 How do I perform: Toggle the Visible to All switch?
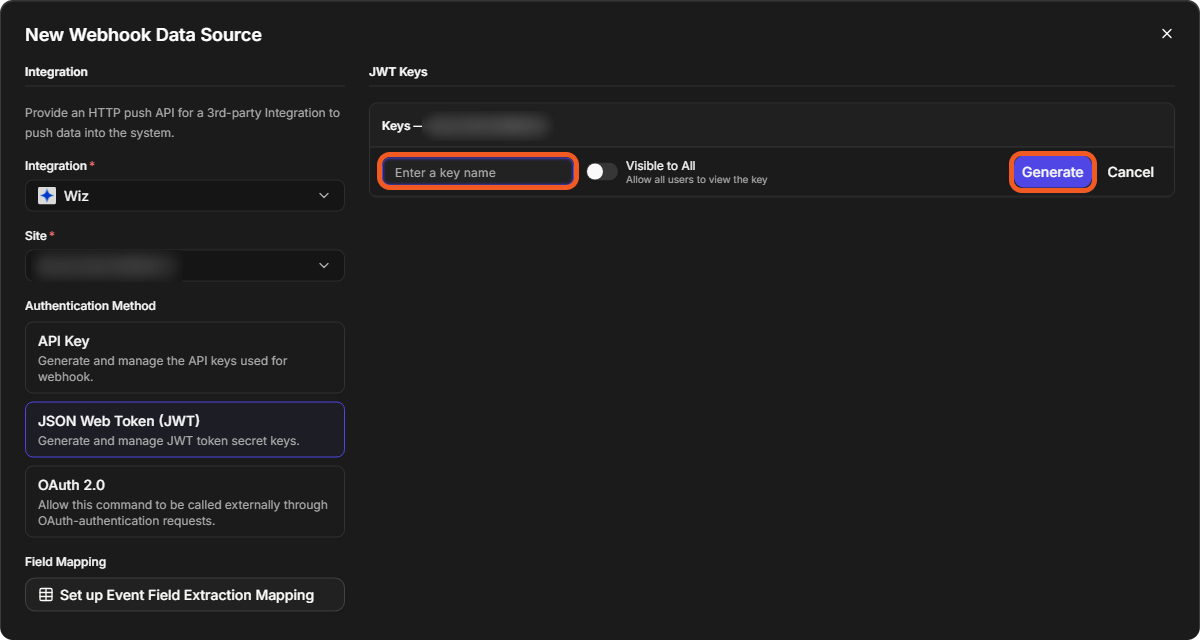[x=601, y=172]
